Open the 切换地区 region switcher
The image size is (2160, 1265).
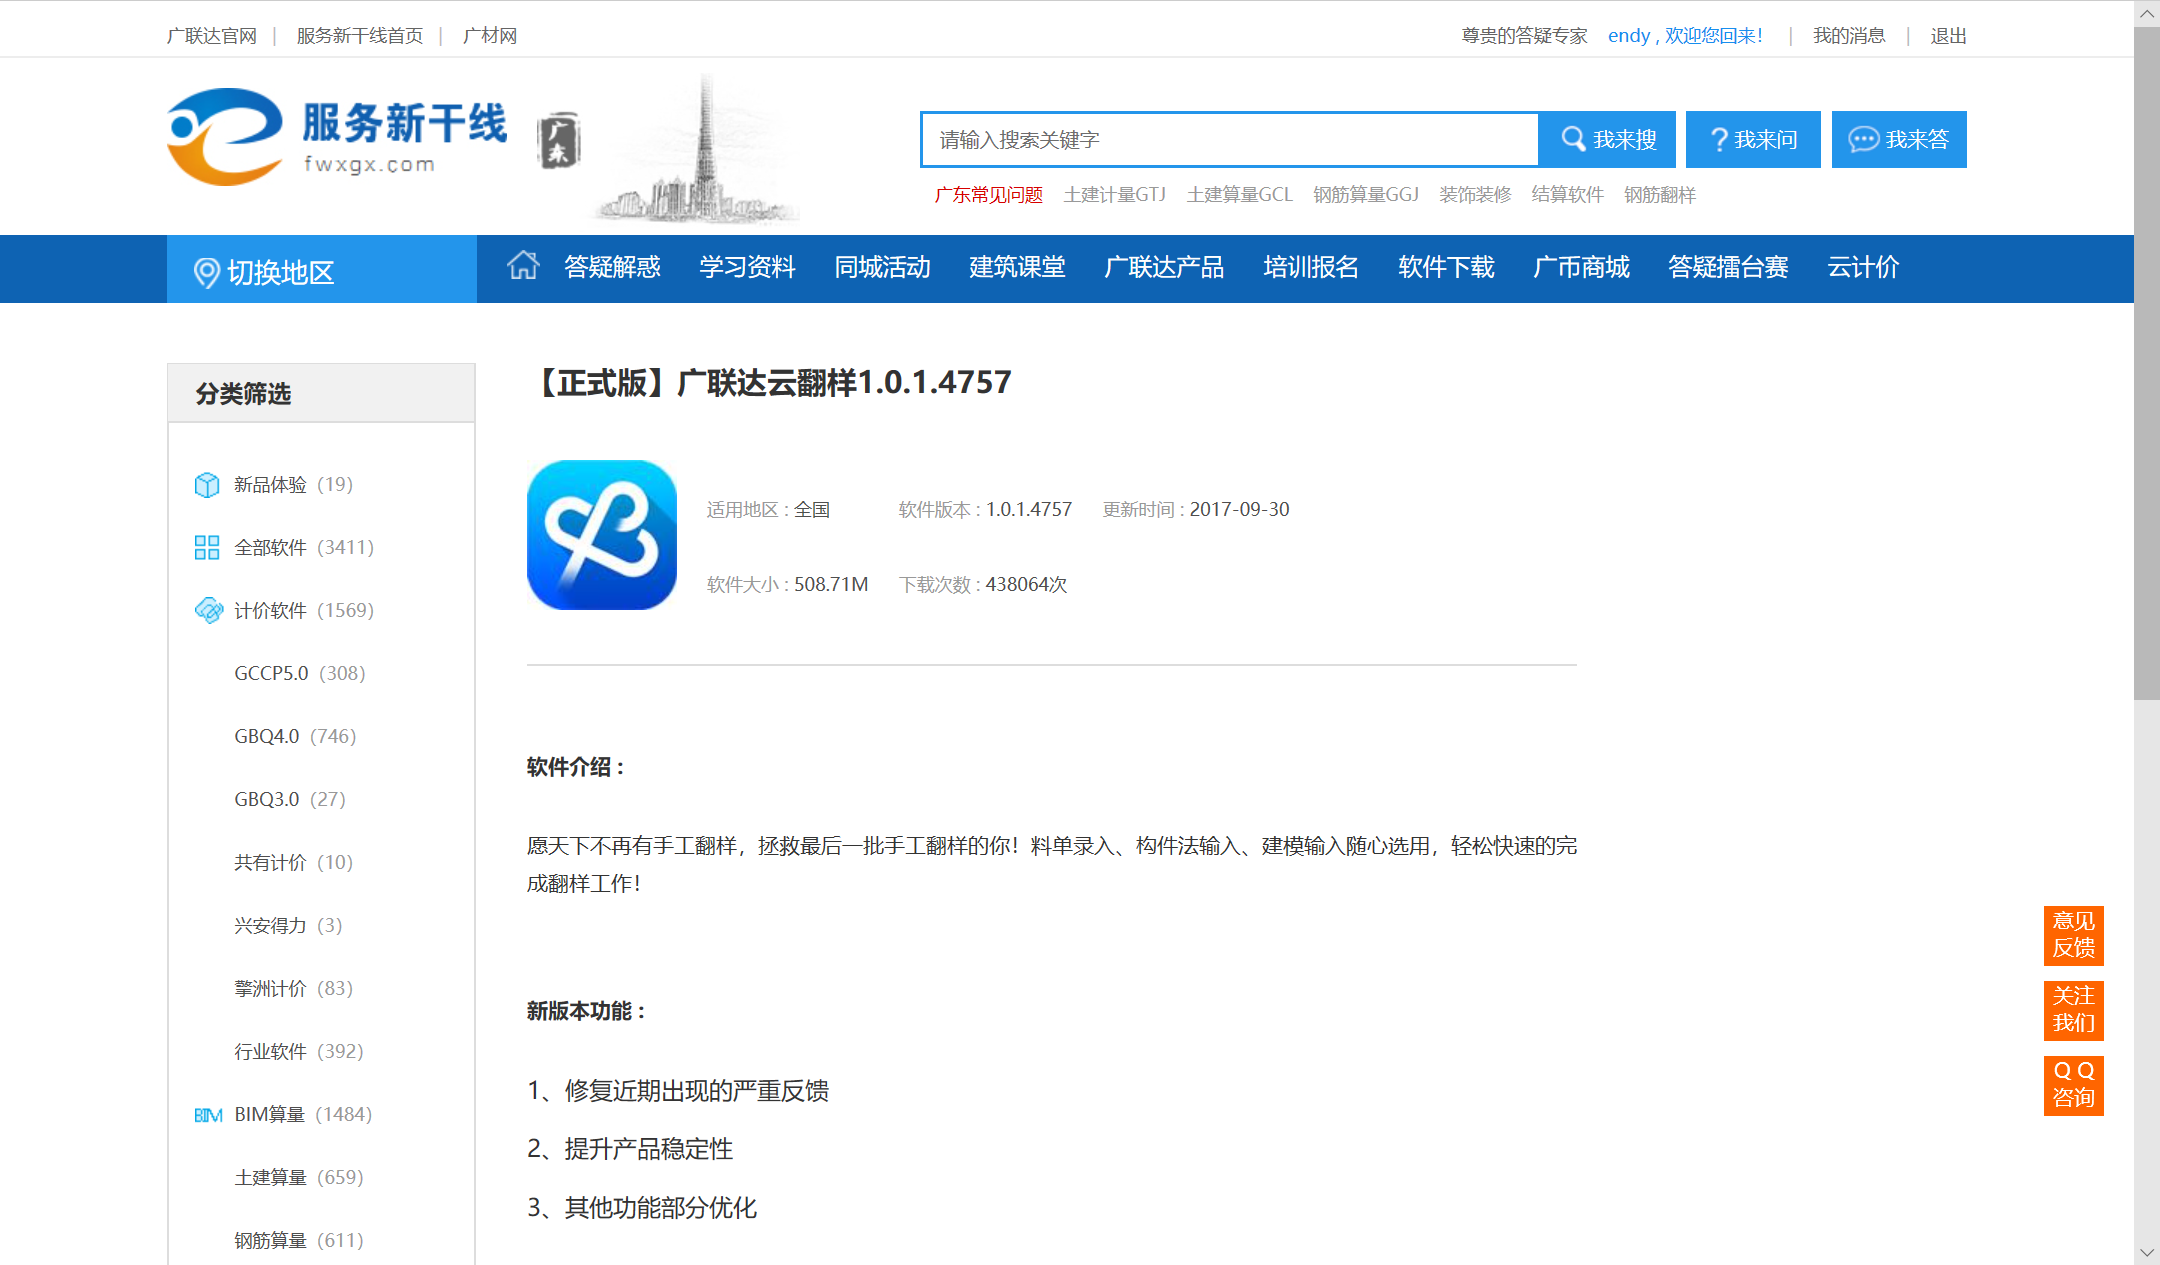(x=322, y=270)
